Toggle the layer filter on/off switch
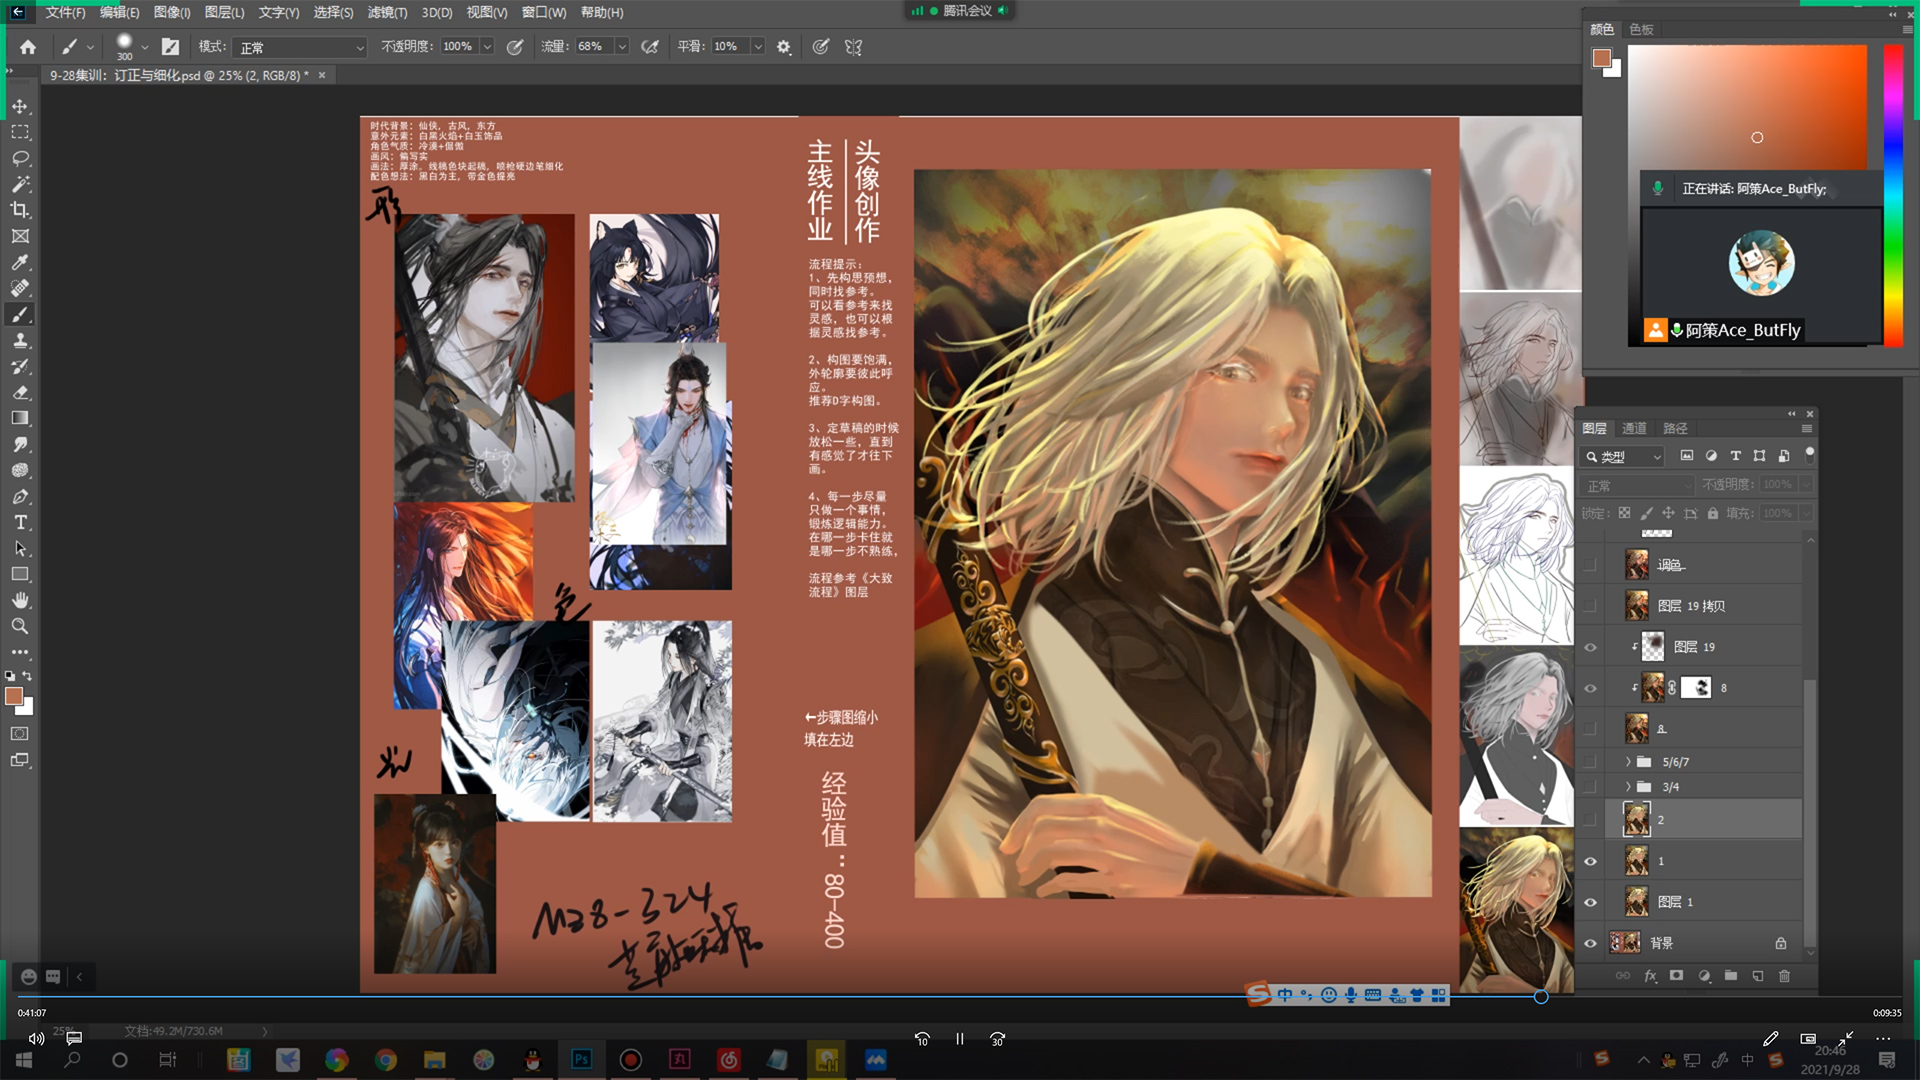The width and height of the screenshot is (1920, 1080). [1809, 455]
